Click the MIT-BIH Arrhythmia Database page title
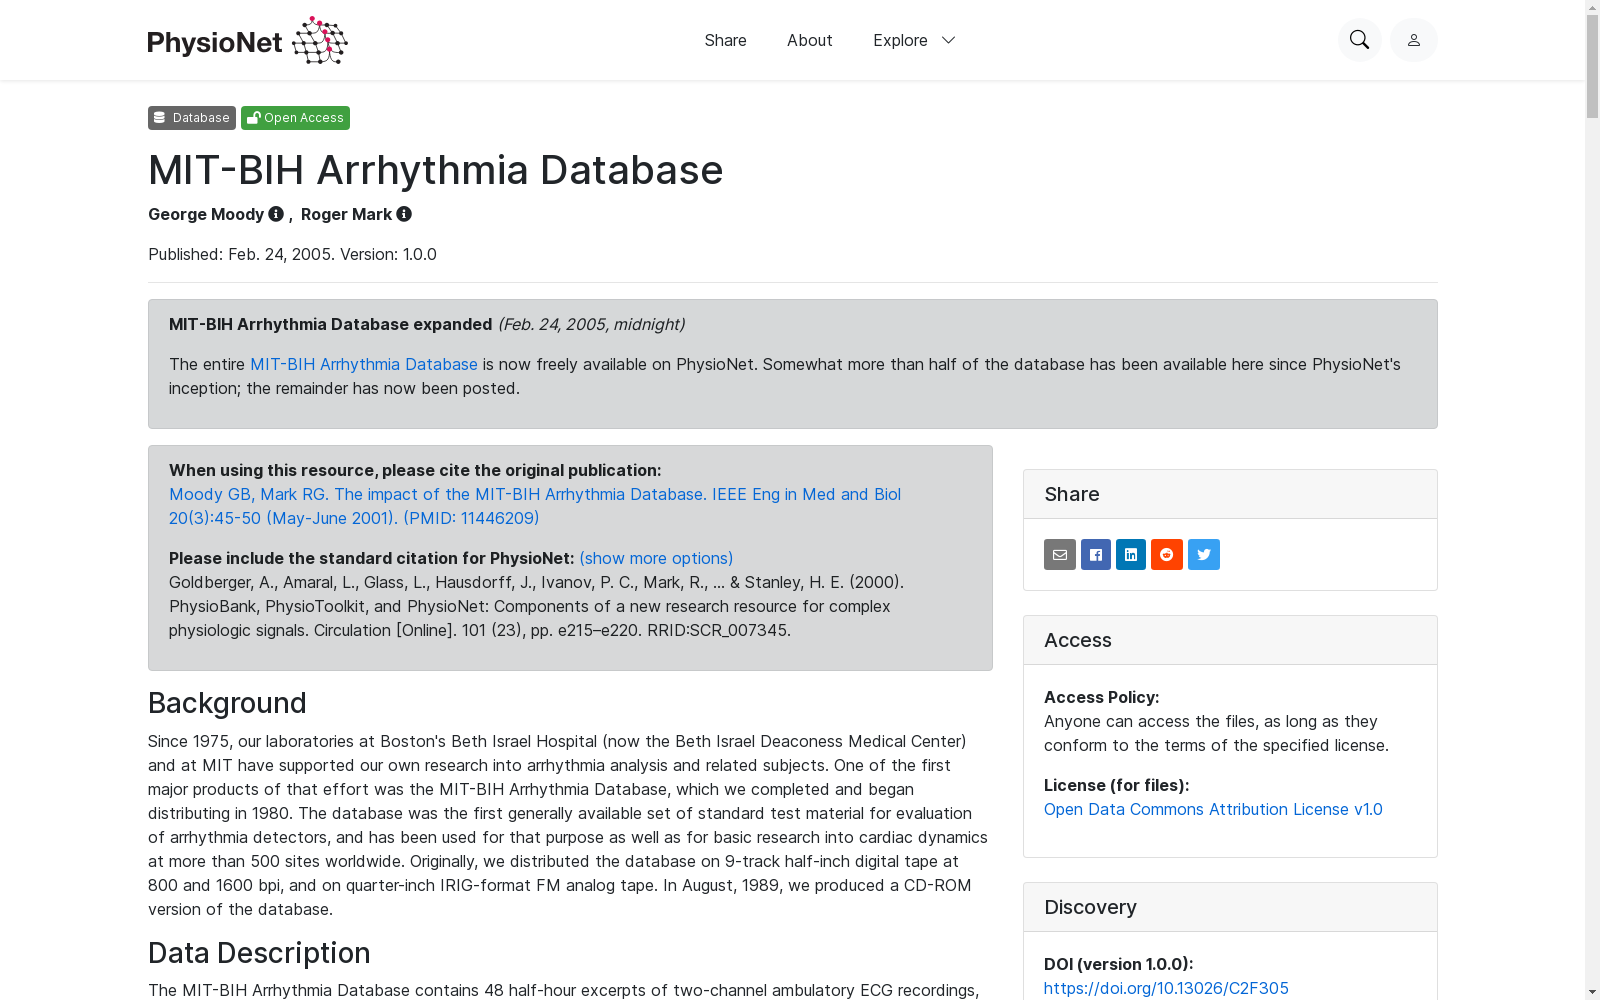The height and width of the screenshot is (1000, 1600). pyautogui.click(x=435, y=170)
